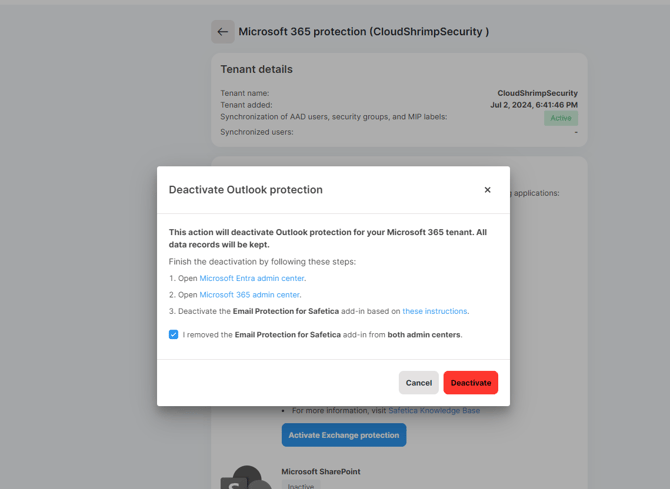Click the back arrow beside the page title

[223, 32]
